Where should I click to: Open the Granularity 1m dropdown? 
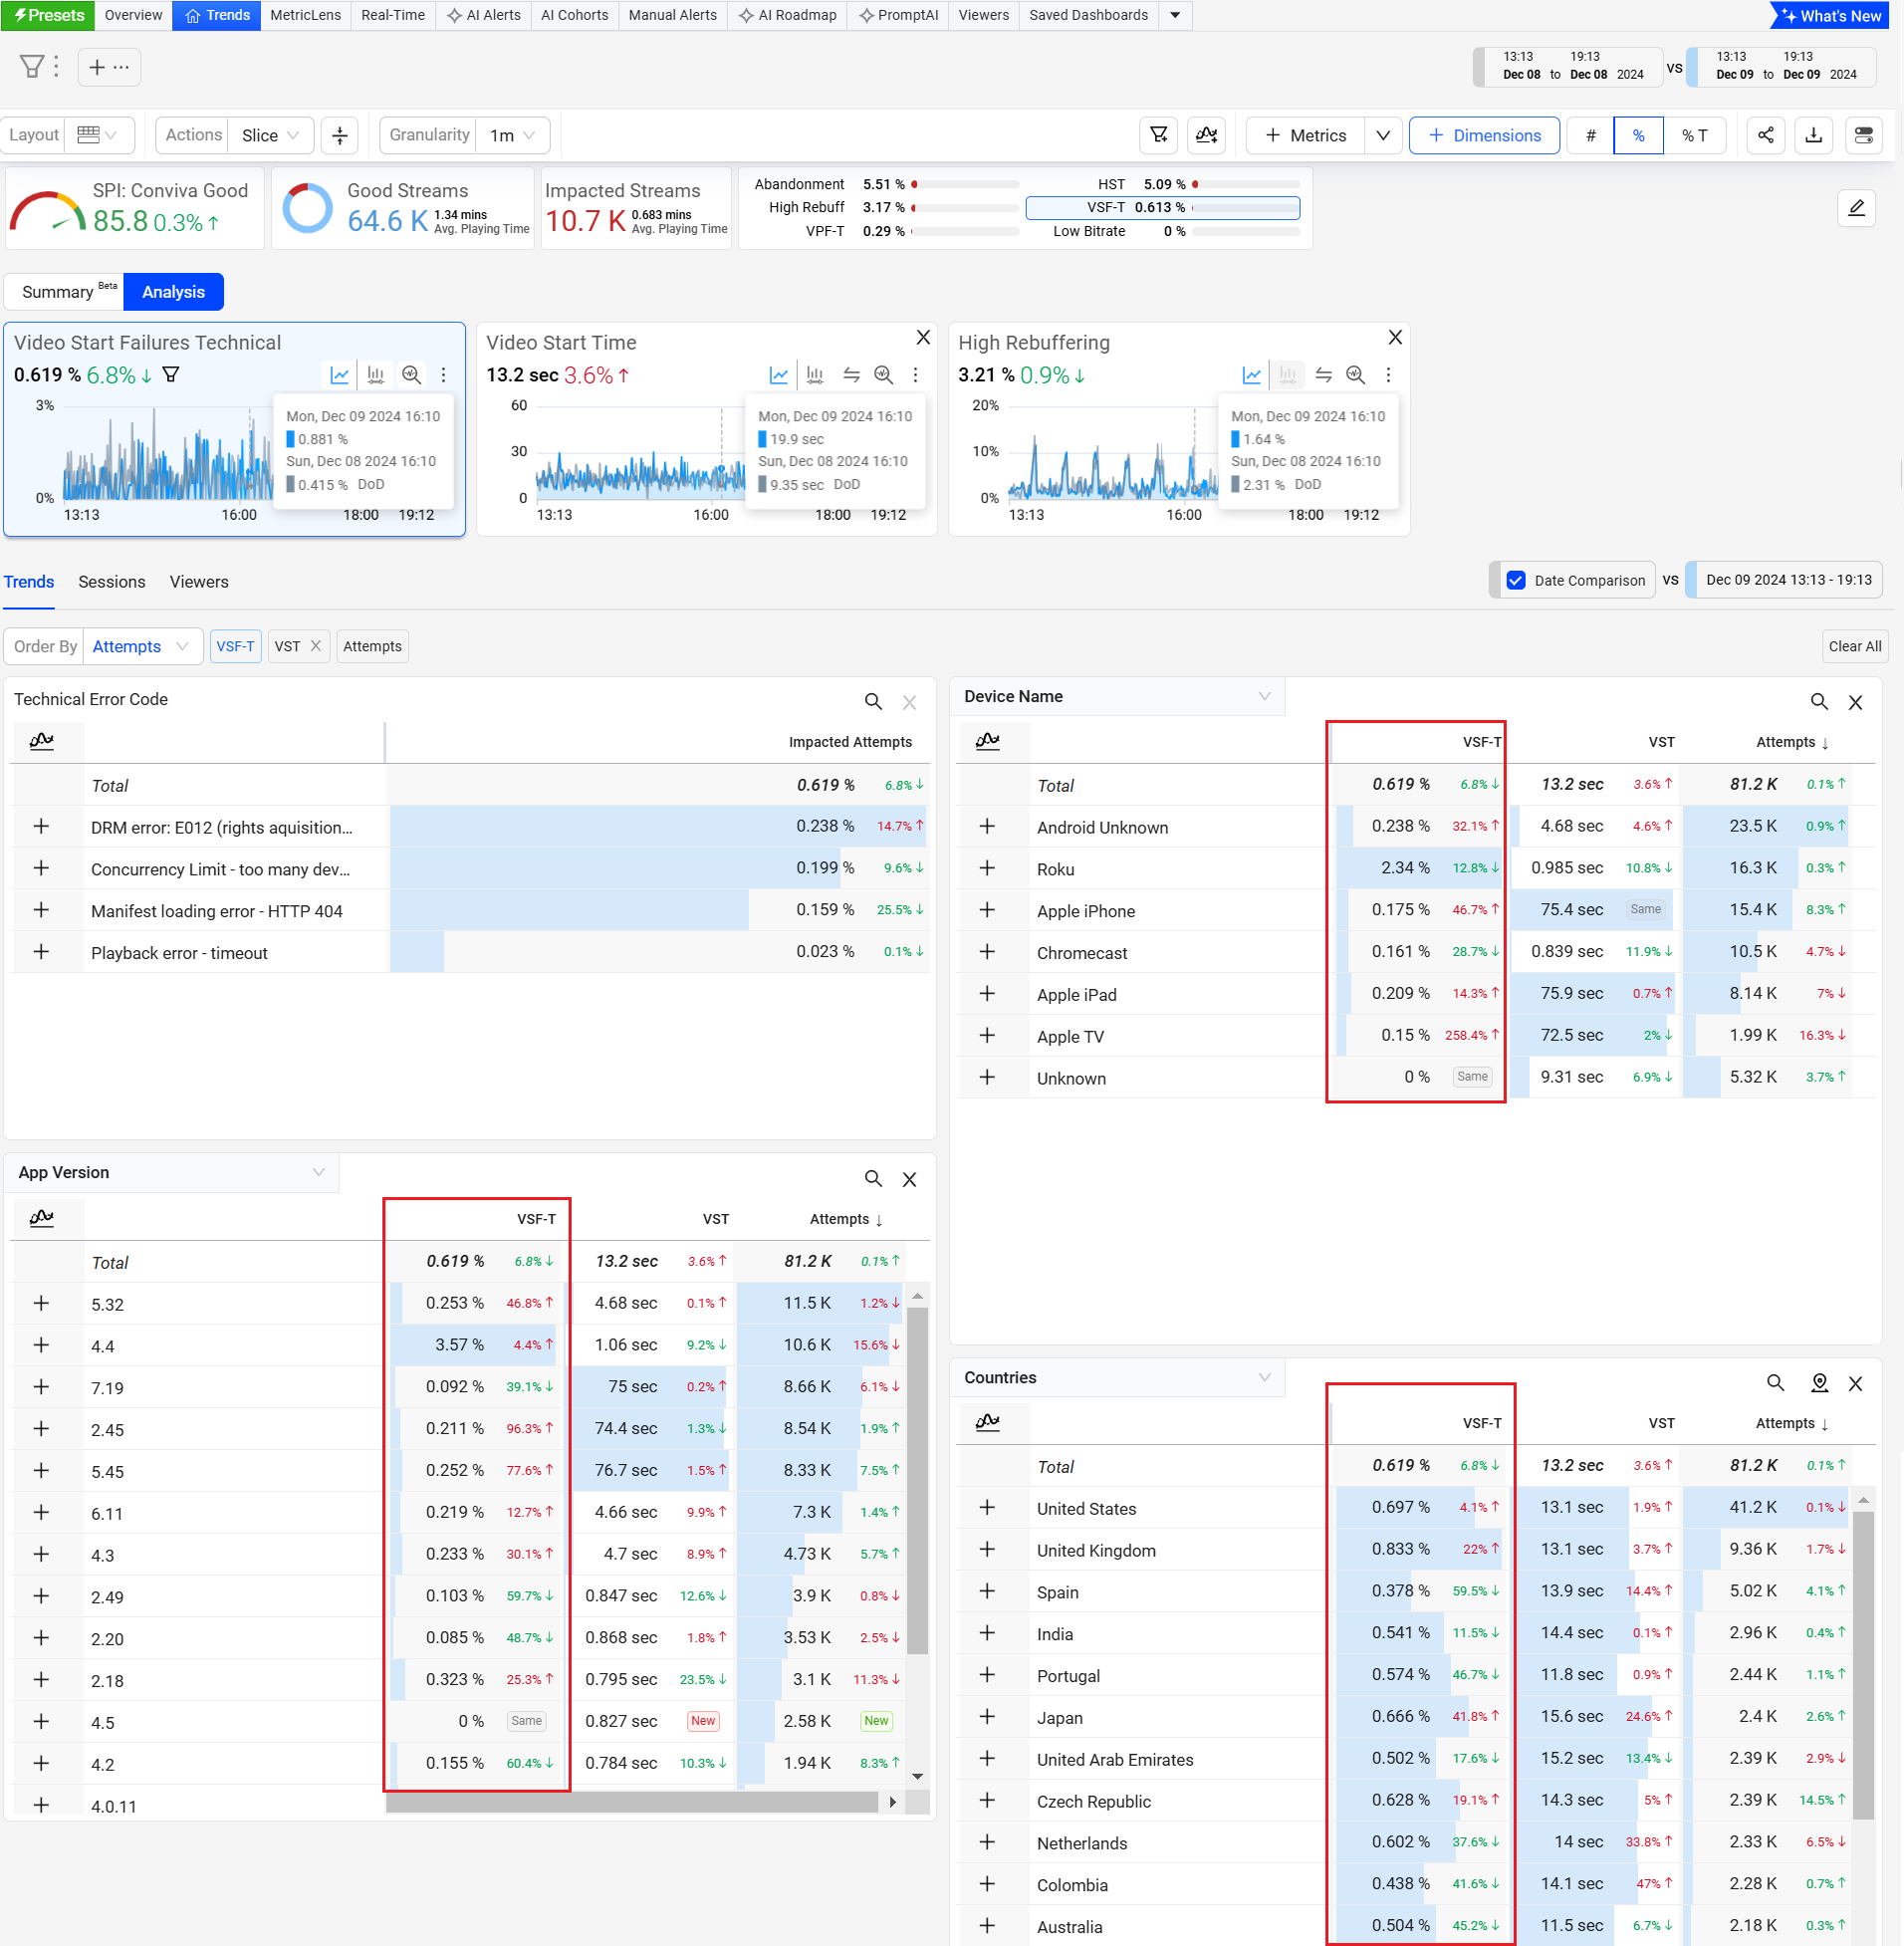[x=512, y=135]
